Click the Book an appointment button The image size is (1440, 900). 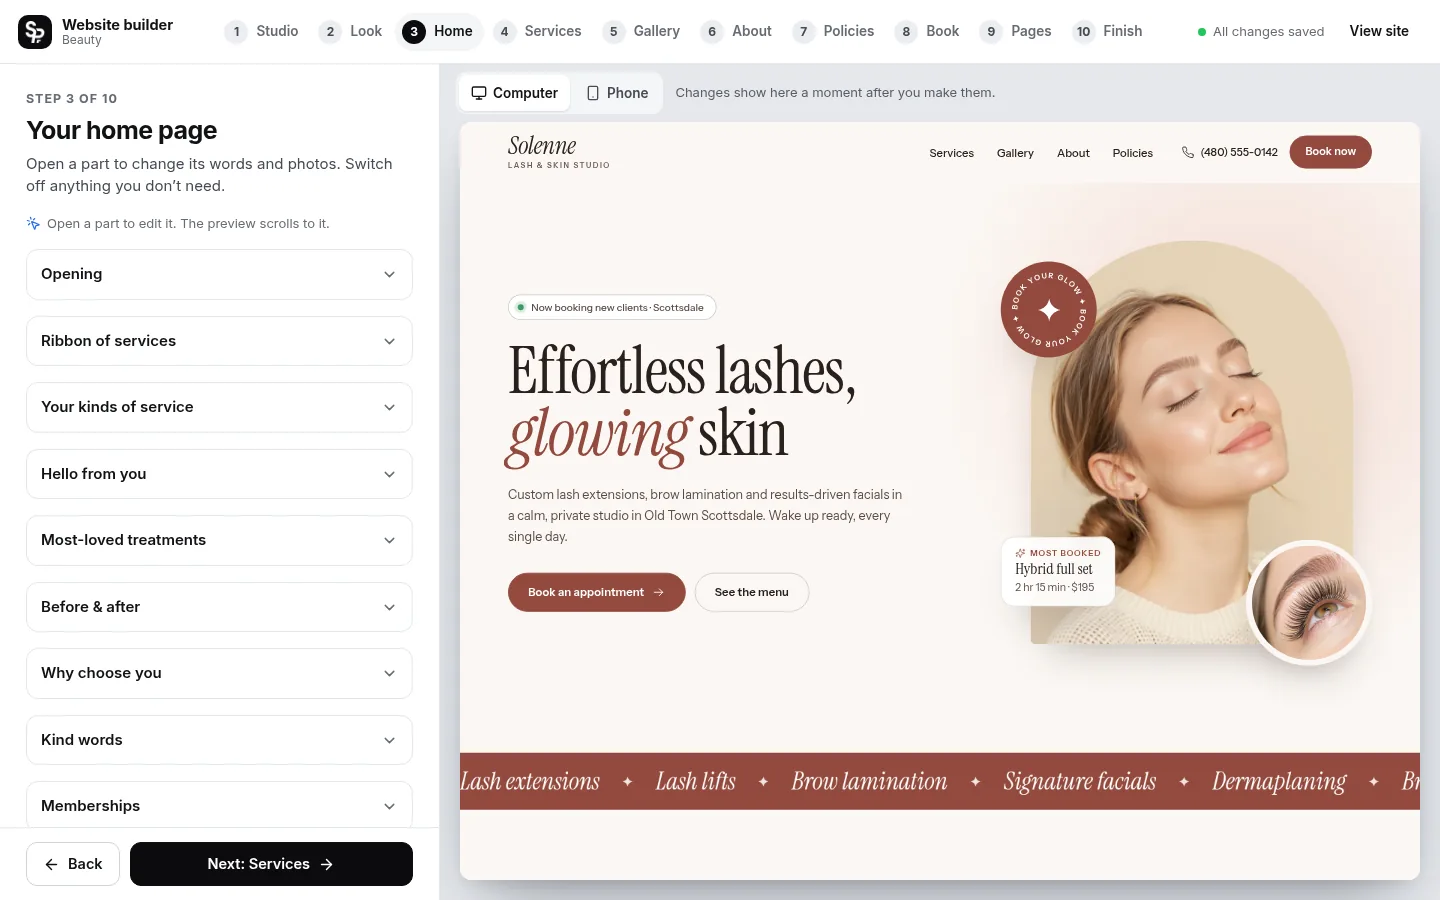[x=596, y=592]
